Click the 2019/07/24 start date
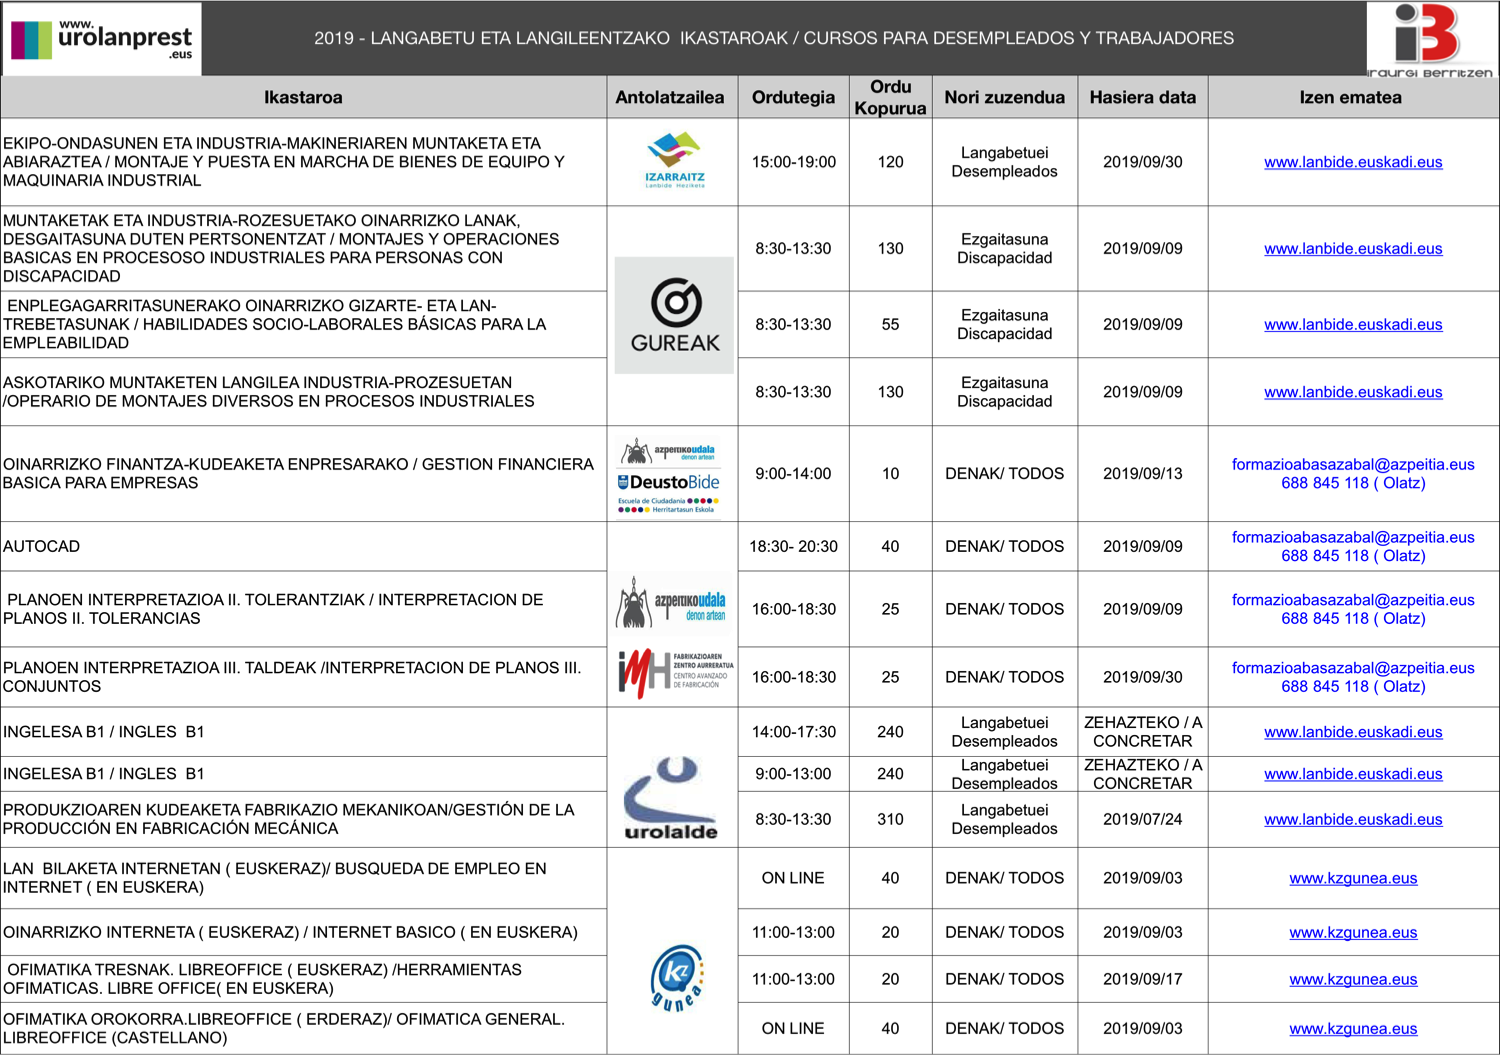1500x1055 pixels. [1143, 819]
